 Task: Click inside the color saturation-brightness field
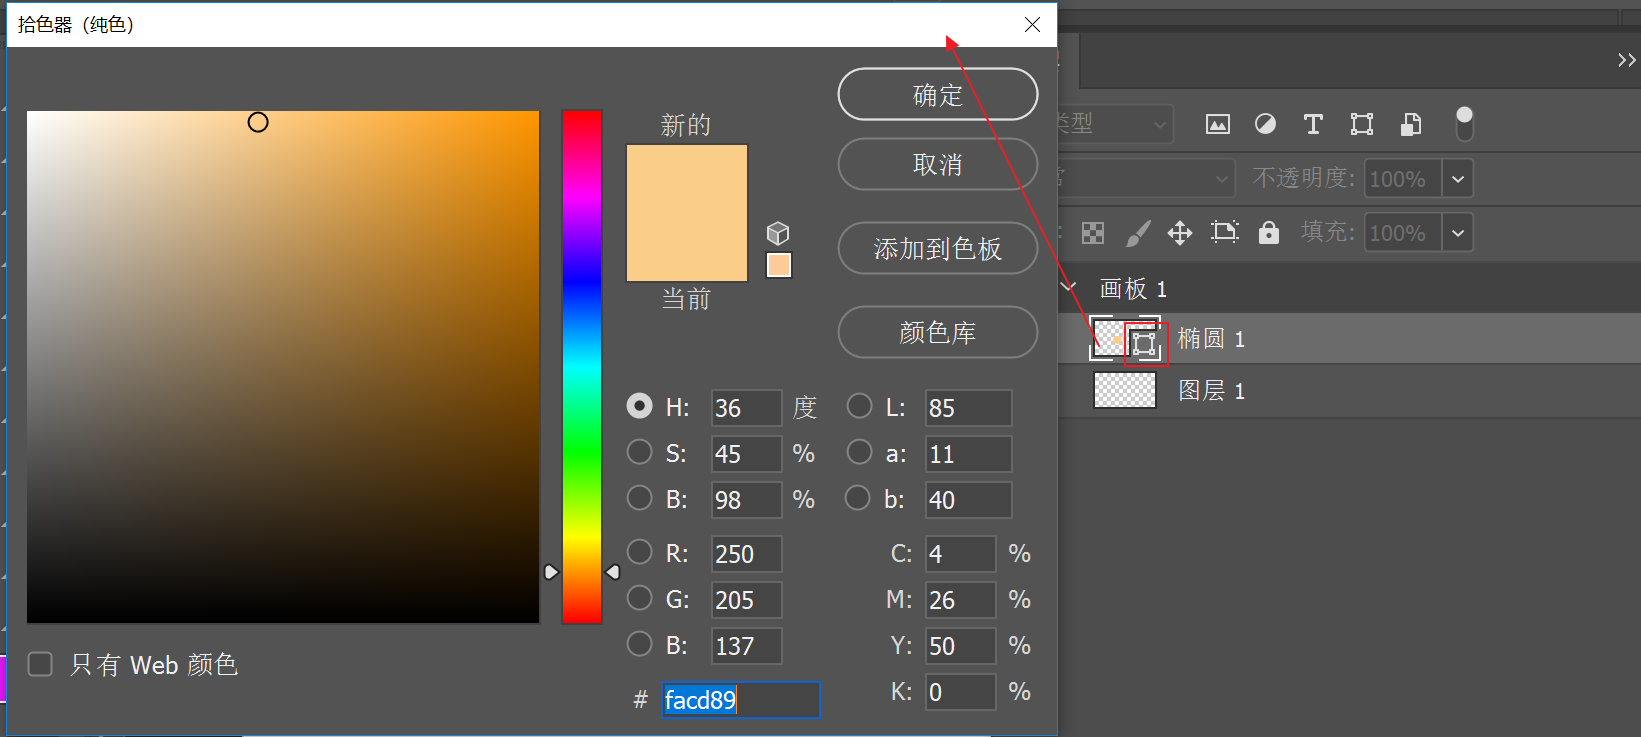(283, 367)
